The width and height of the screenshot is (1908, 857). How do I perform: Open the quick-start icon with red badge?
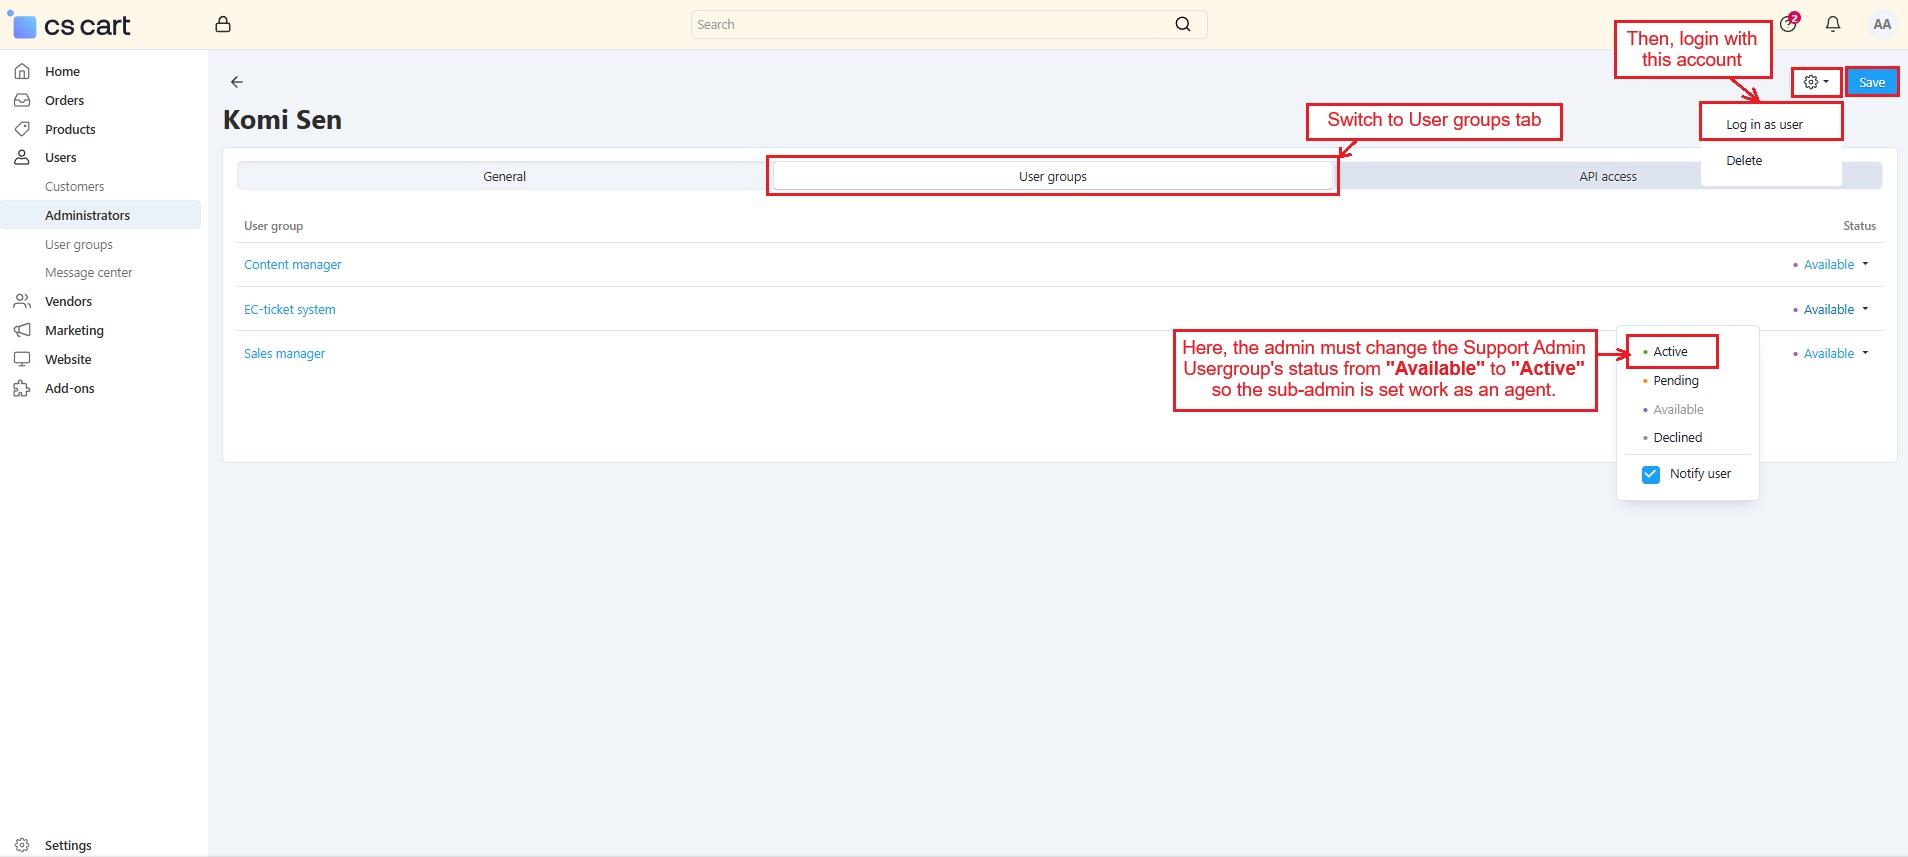pyautogui.click(x=1788, y=25)
